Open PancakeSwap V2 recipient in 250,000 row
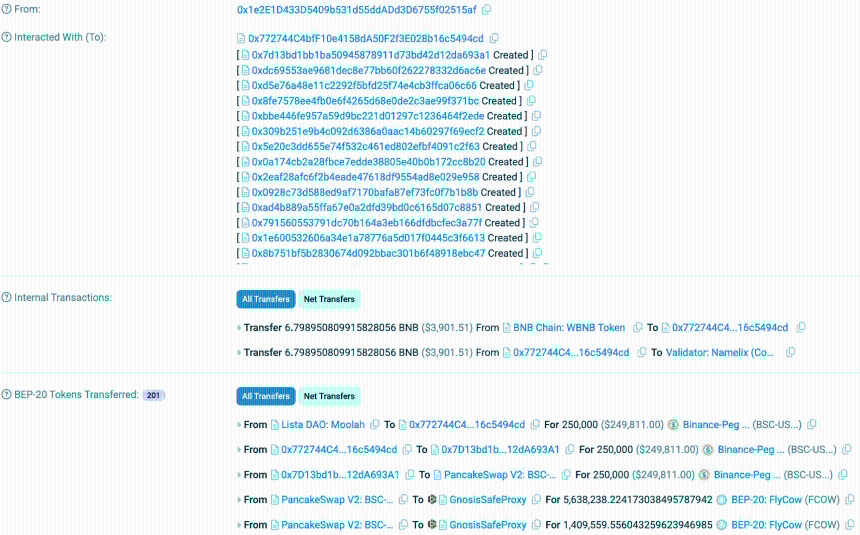 500,475
